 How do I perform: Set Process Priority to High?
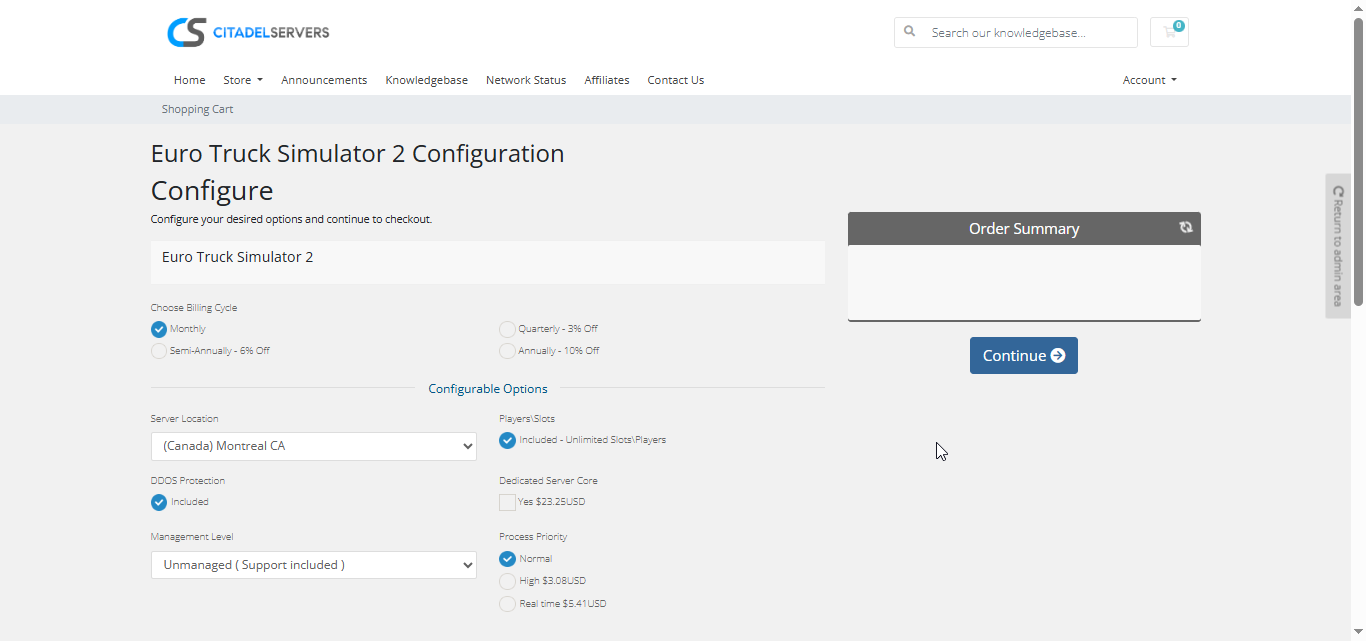click(x=508, y=581)
